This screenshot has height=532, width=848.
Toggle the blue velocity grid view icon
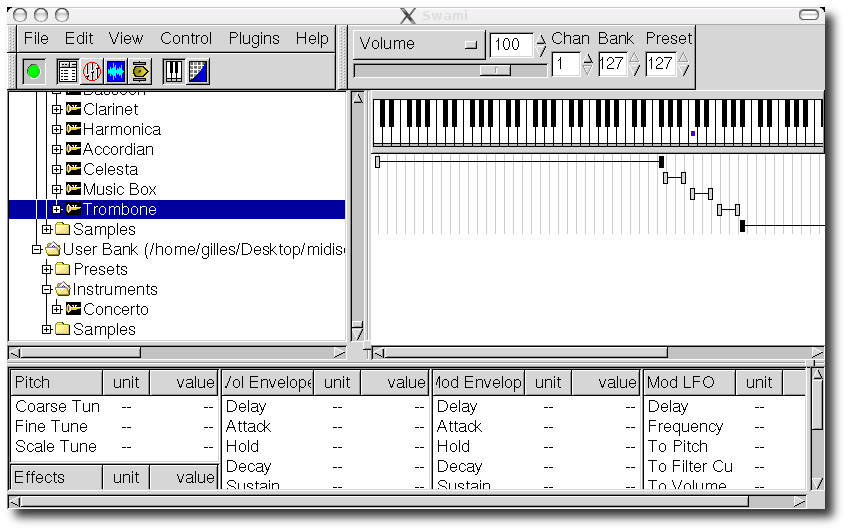tap(197, 71)
